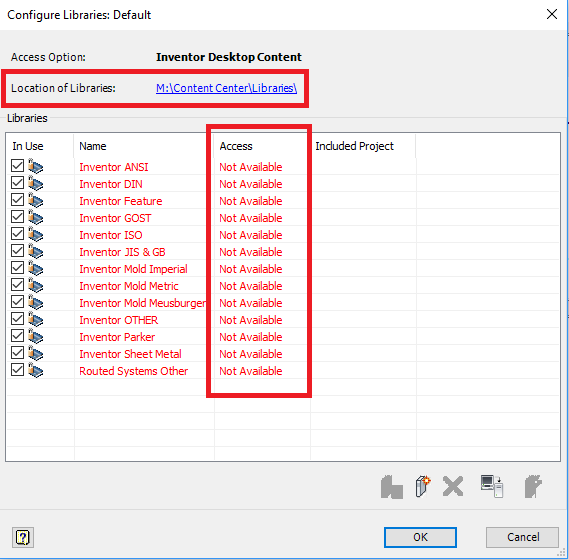Click the library icon beside Inventor ANSI
Image resolution: width=569 pixels, height=560 pixels.
pyautogui.click(x=36, y=166)
